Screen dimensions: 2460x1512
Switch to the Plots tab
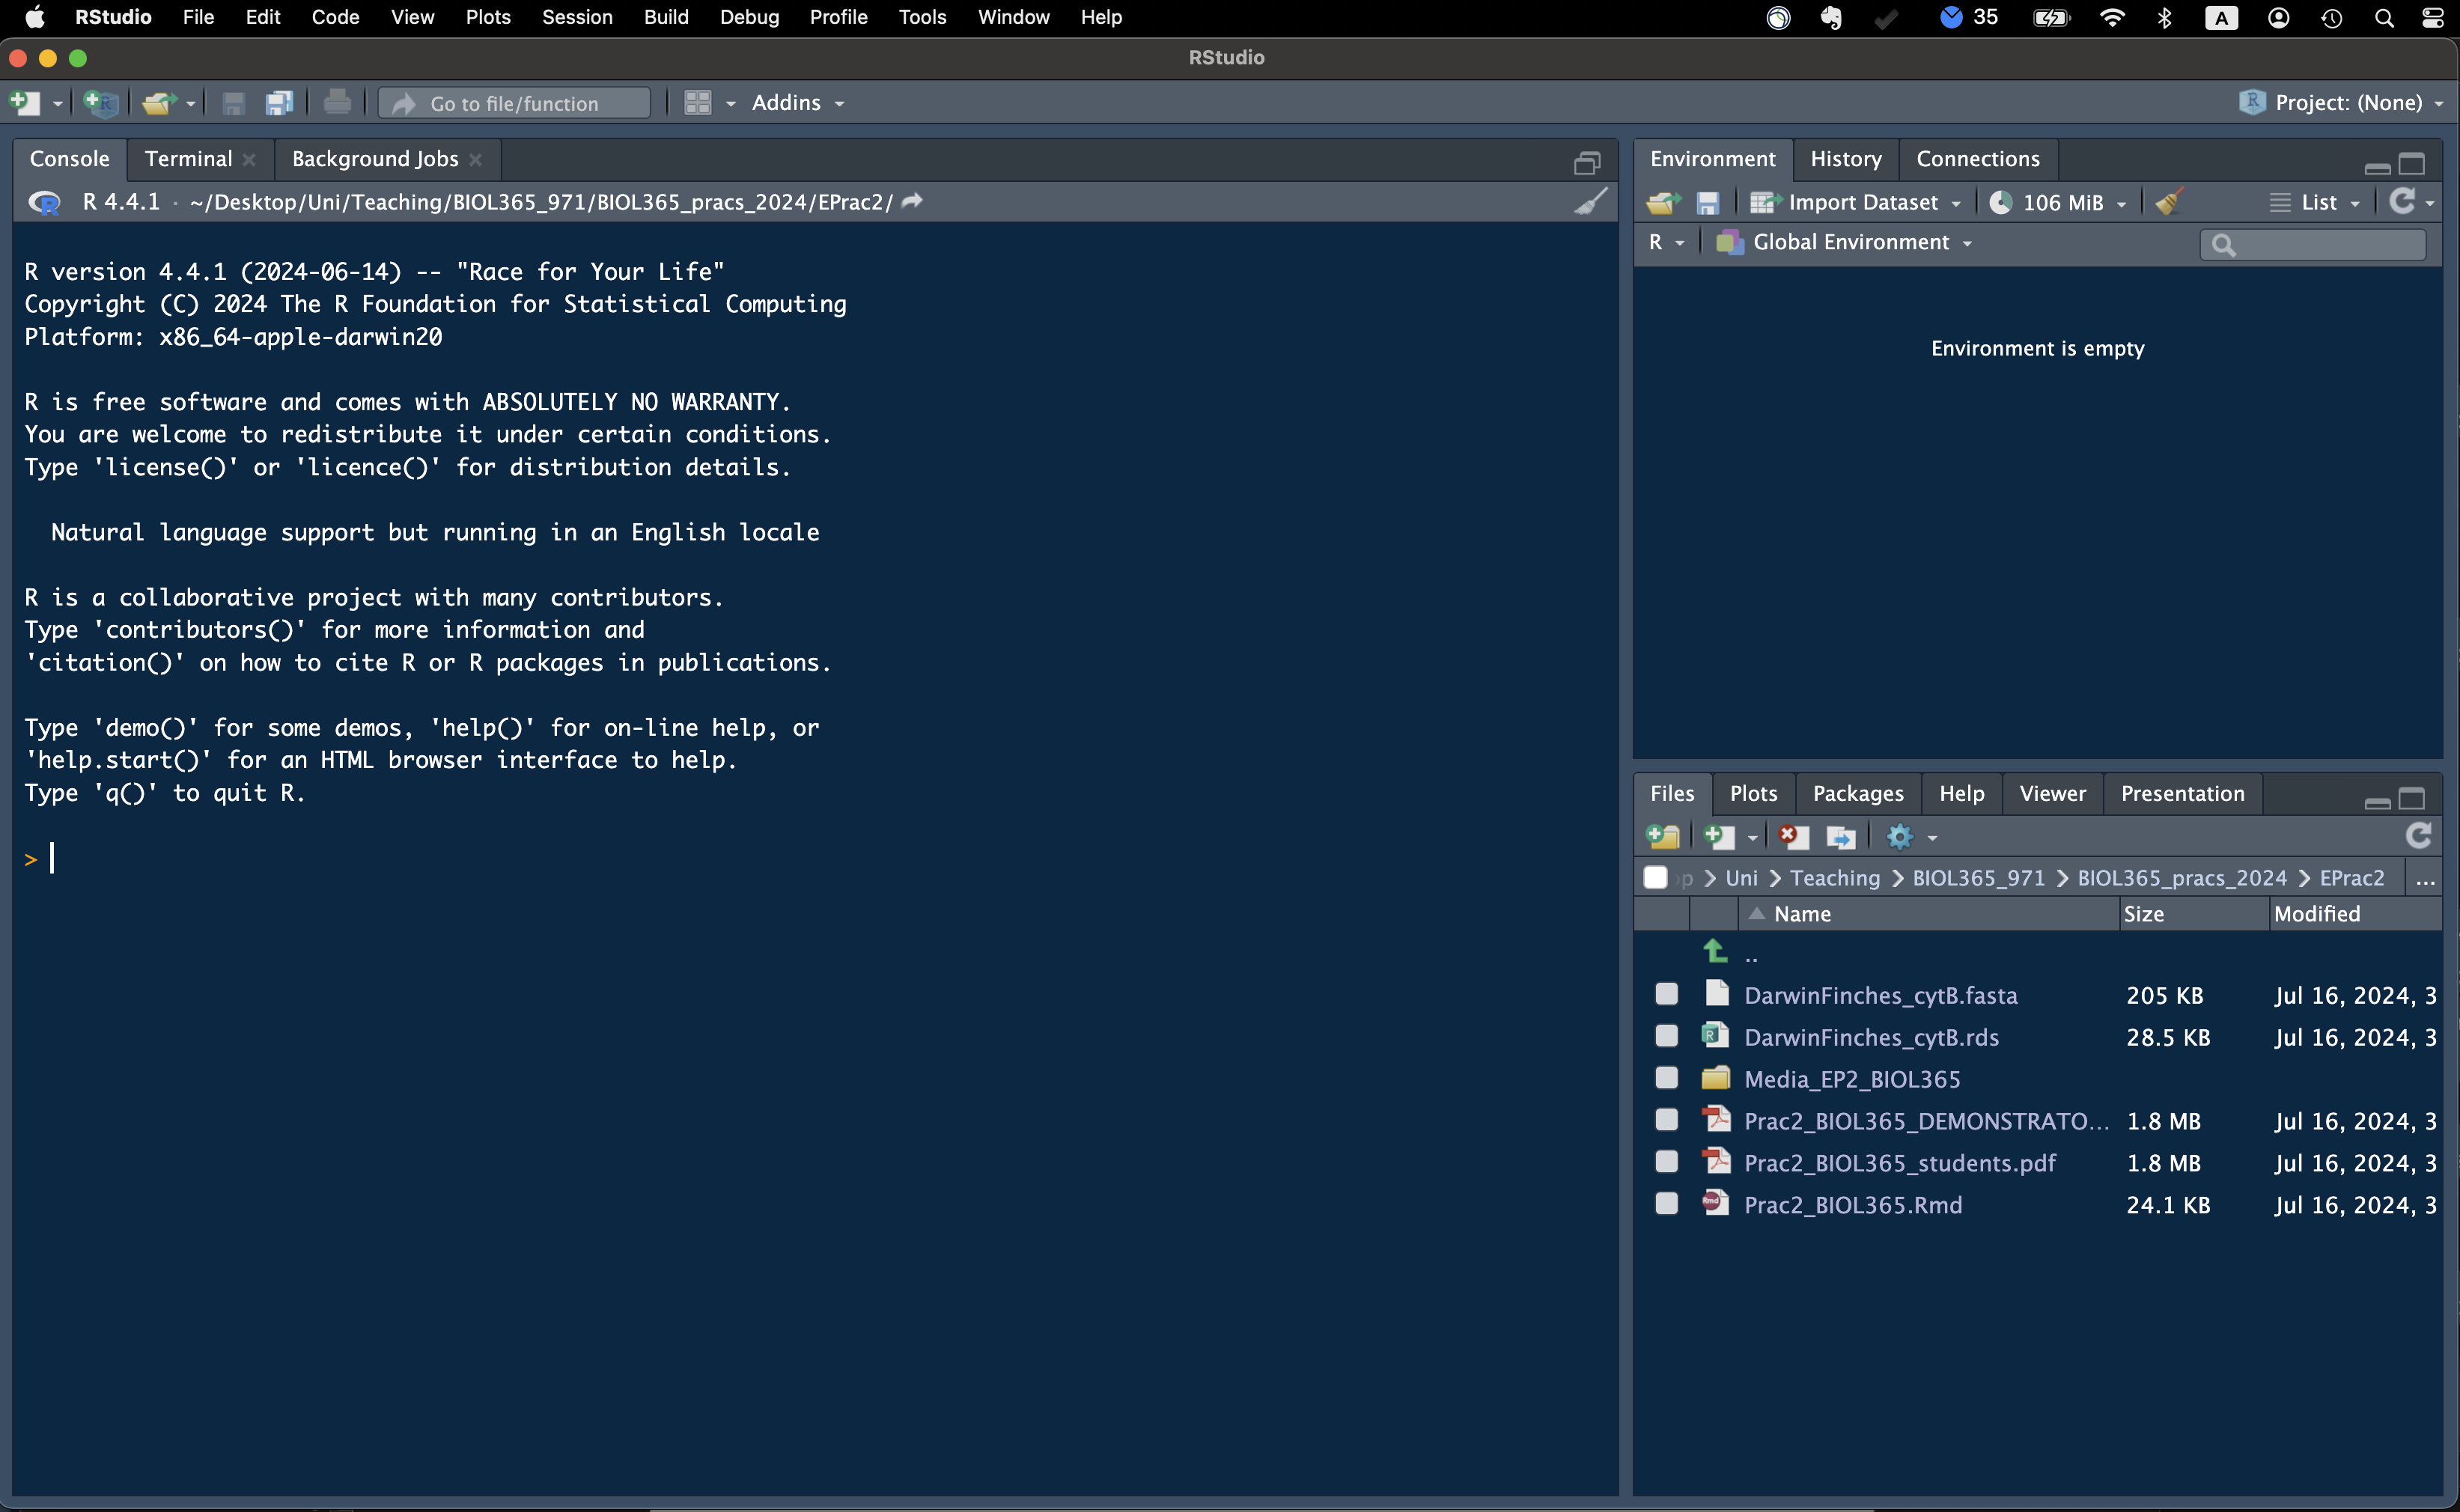pos(1753,794)
